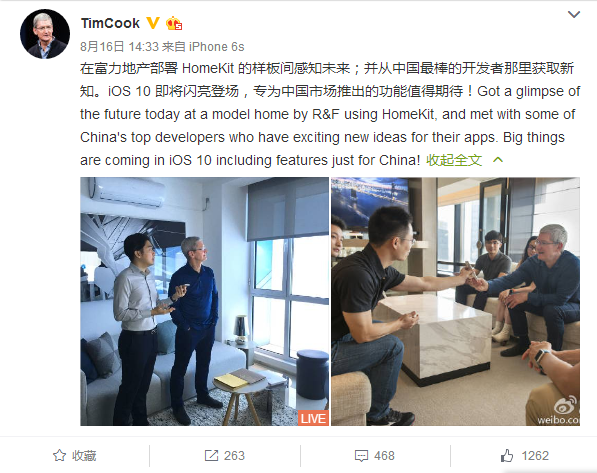Click the 468 comment count
This screenshot has width=597, height=473.
[x=384, y=455]
